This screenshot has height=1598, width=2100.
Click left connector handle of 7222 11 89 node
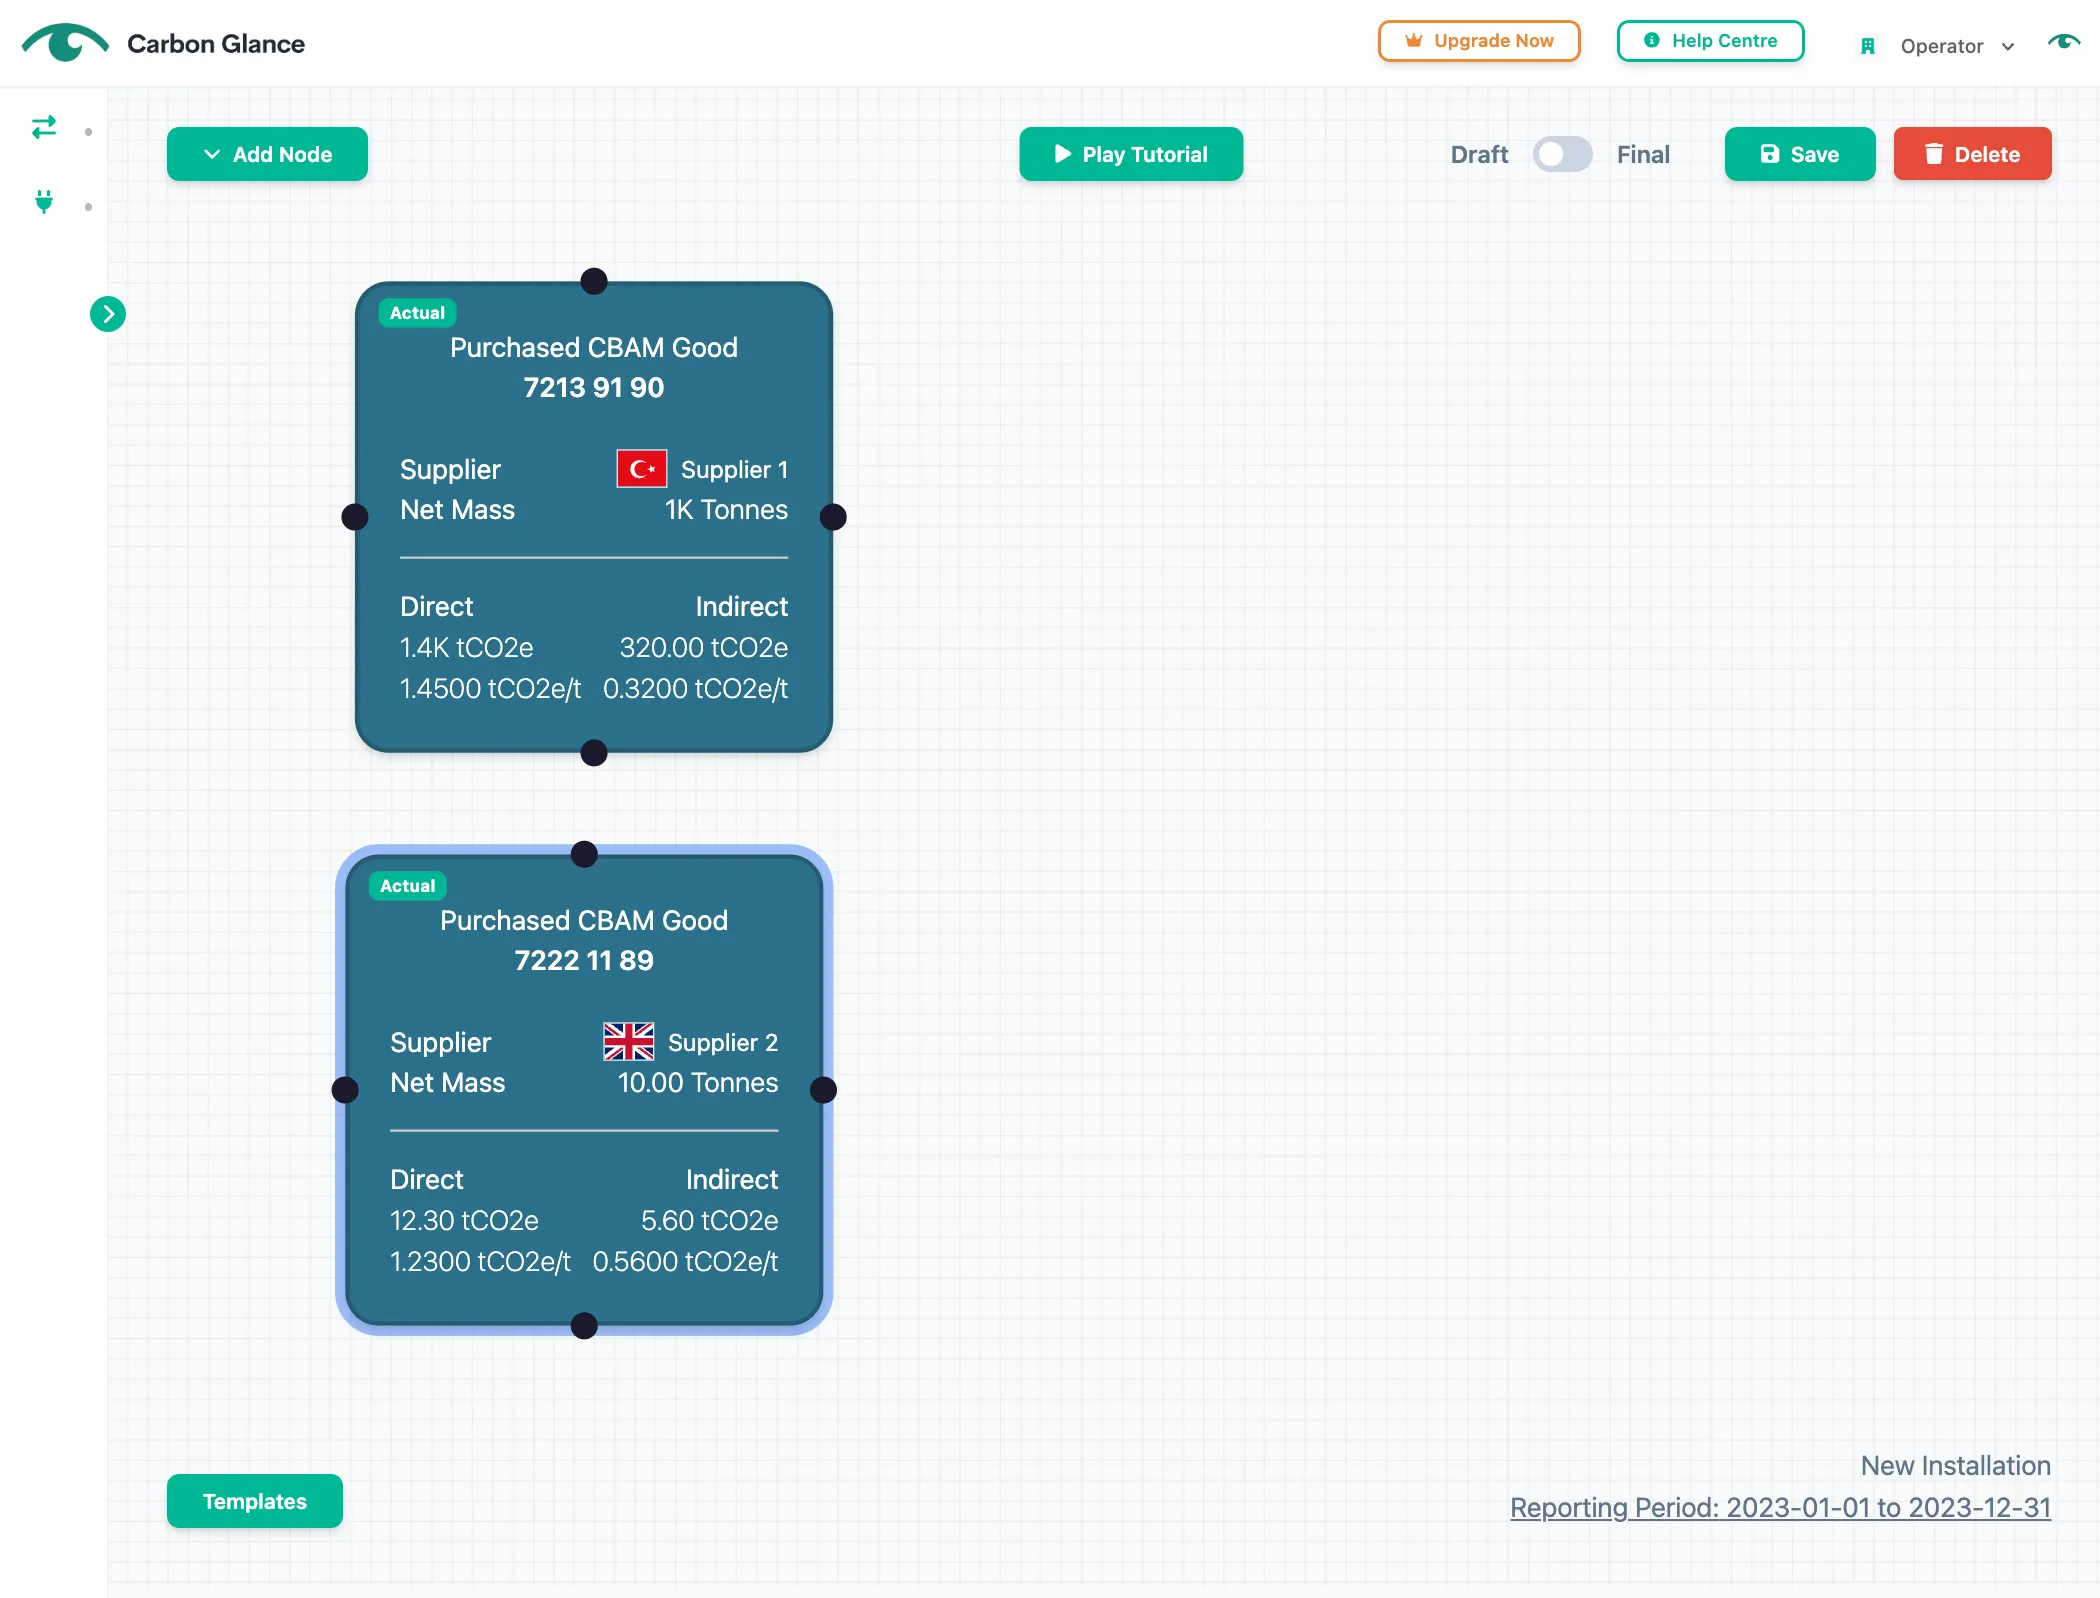345,1090
